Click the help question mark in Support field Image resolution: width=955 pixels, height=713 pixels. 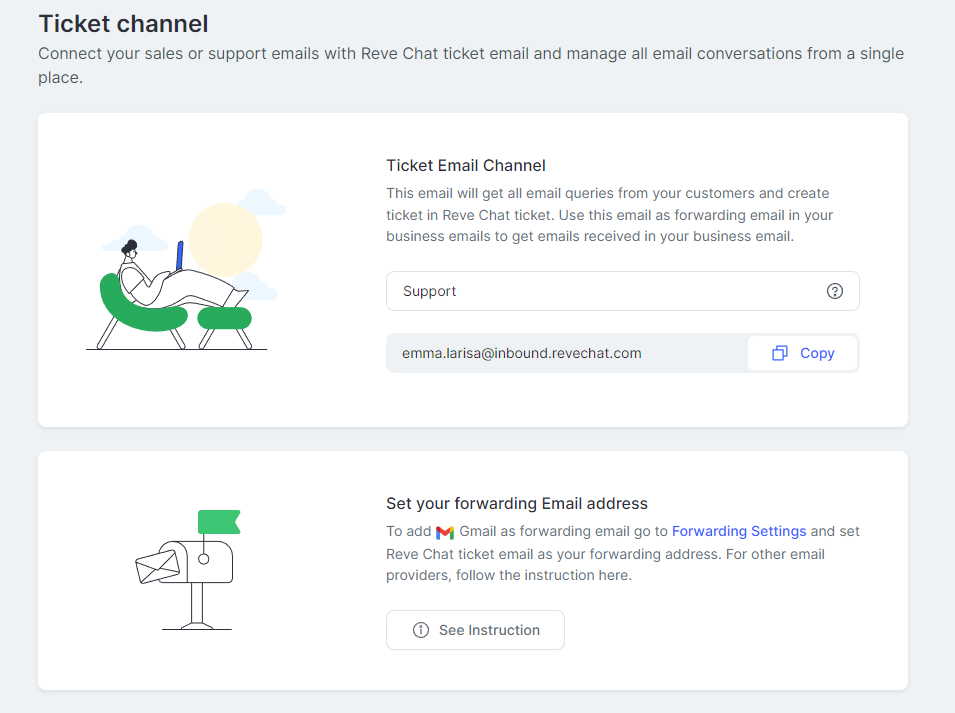[834, 291]
